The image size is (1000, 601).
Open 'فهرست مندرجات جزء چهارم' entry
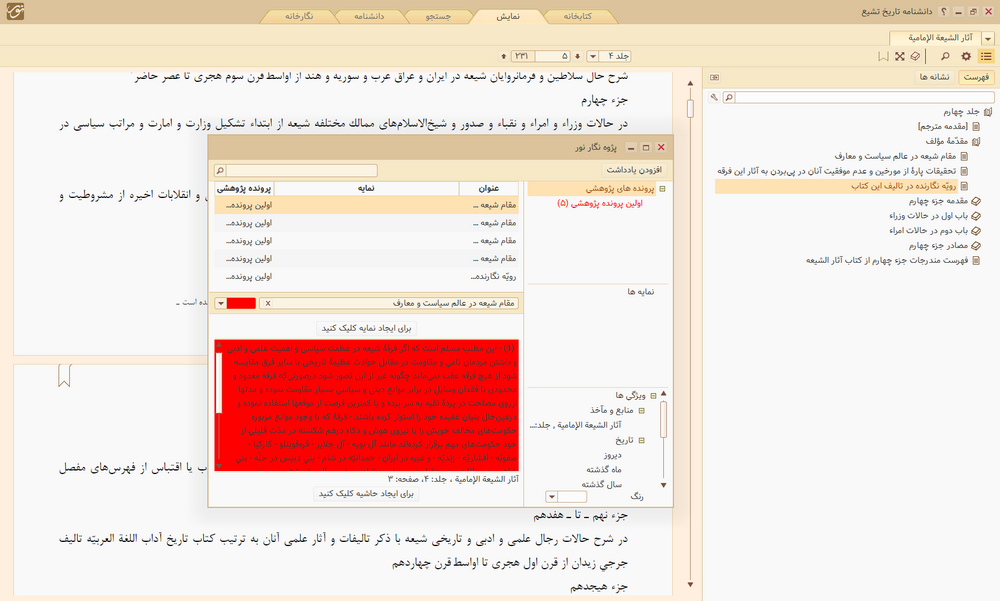pos(886,260)
